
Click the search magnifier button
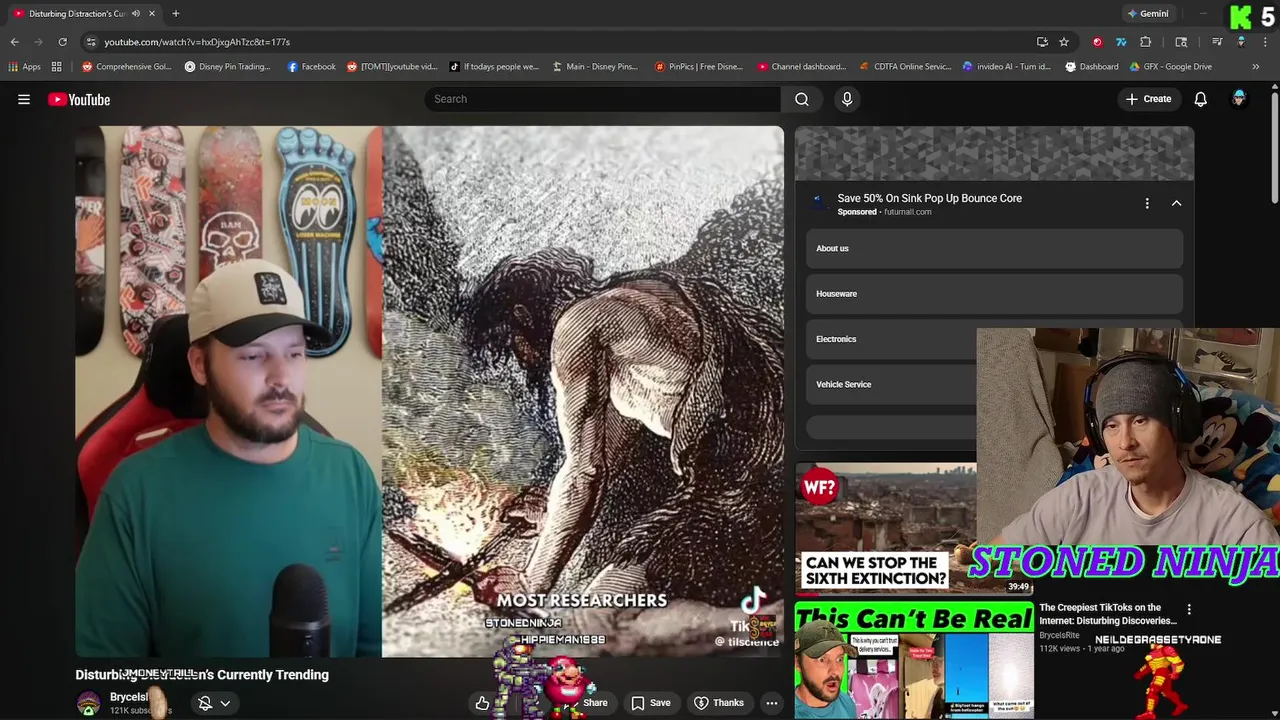[x=801, y=99]
